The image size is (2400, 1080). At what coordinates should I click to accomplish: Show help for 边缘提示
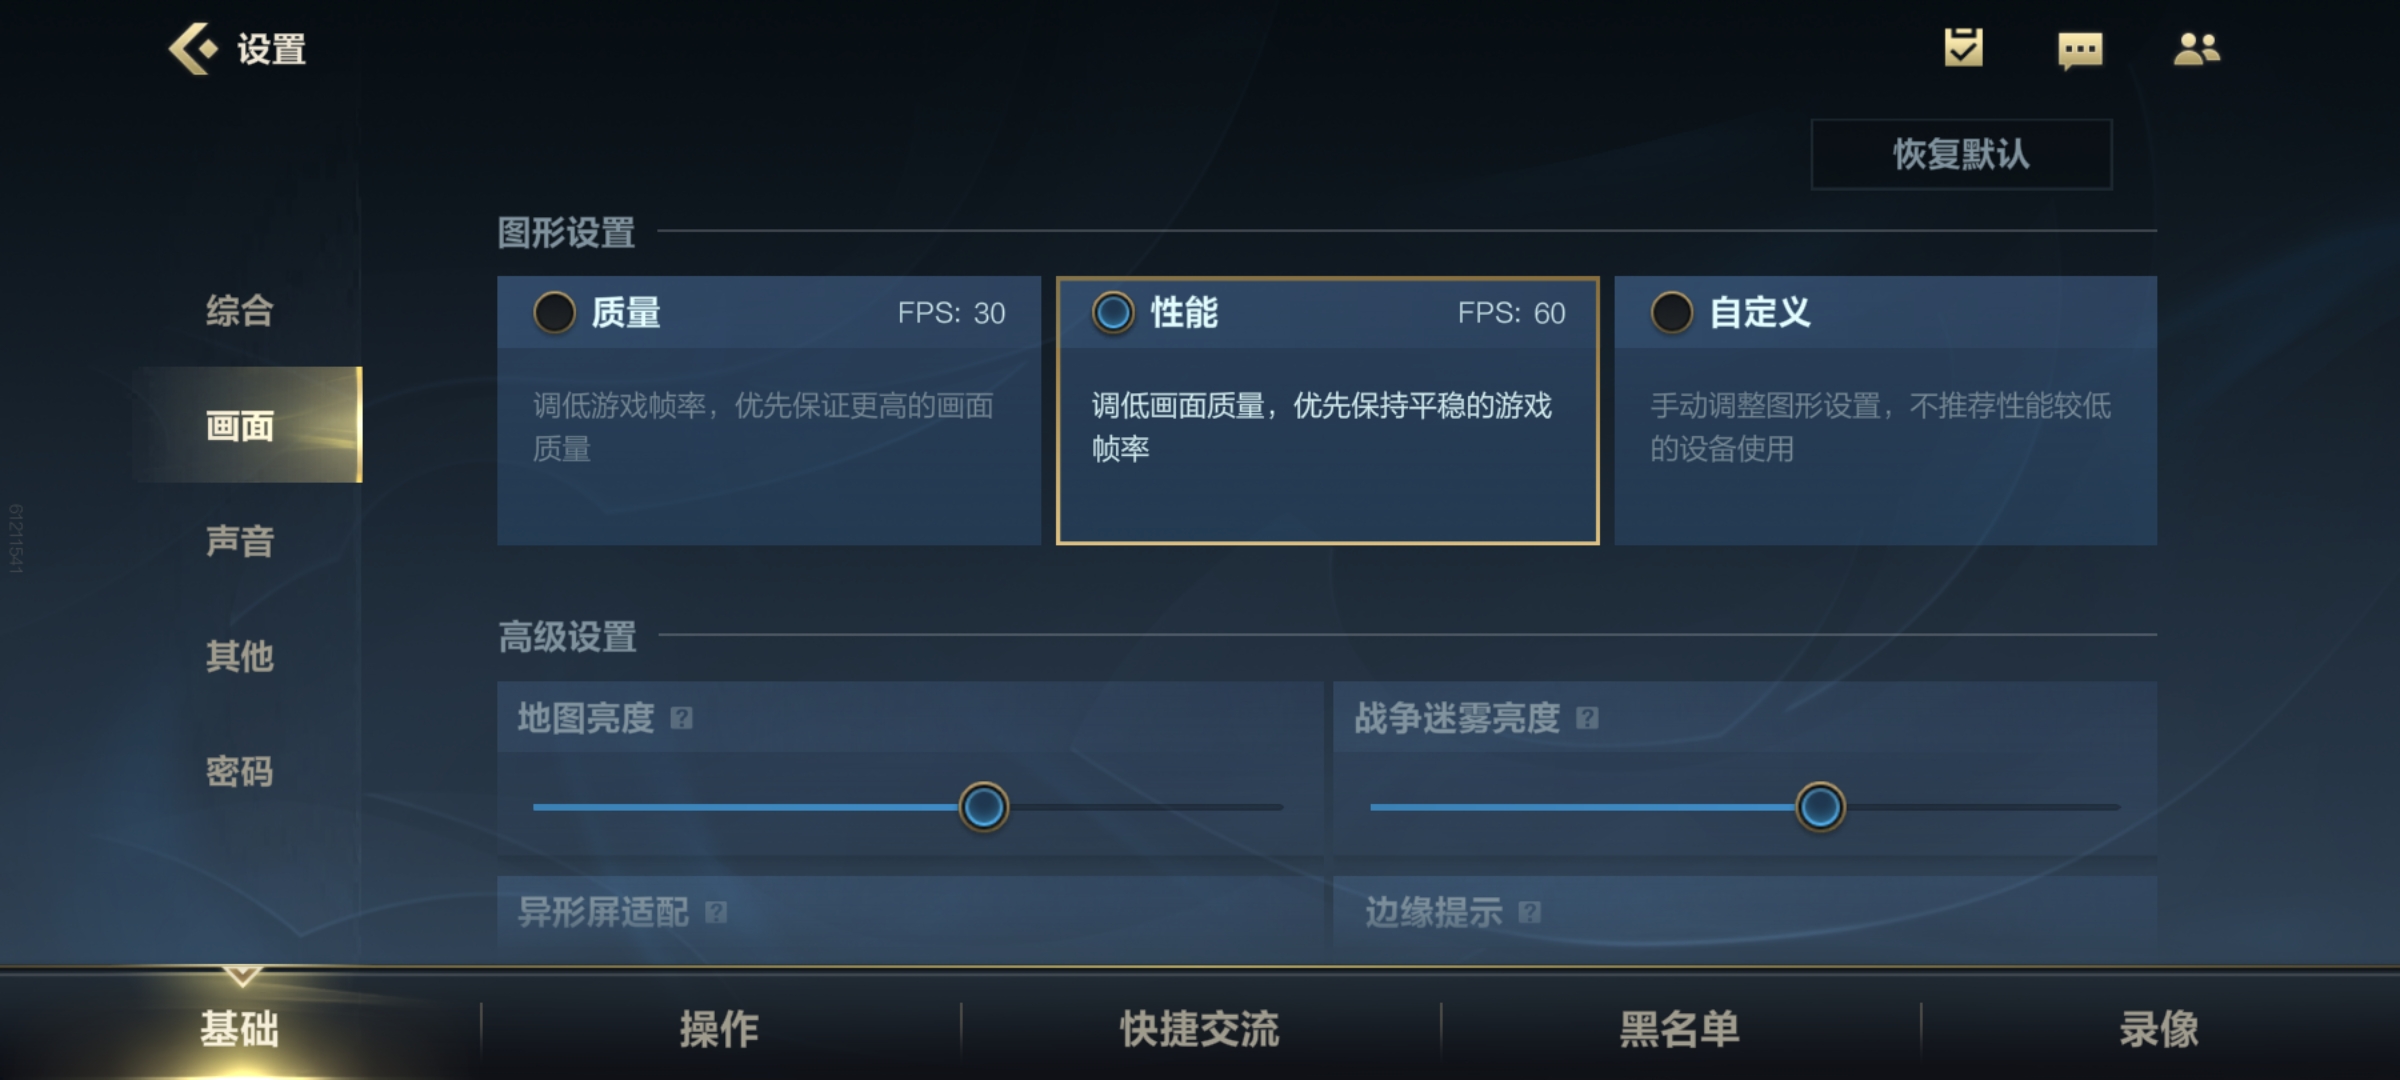1530,912
